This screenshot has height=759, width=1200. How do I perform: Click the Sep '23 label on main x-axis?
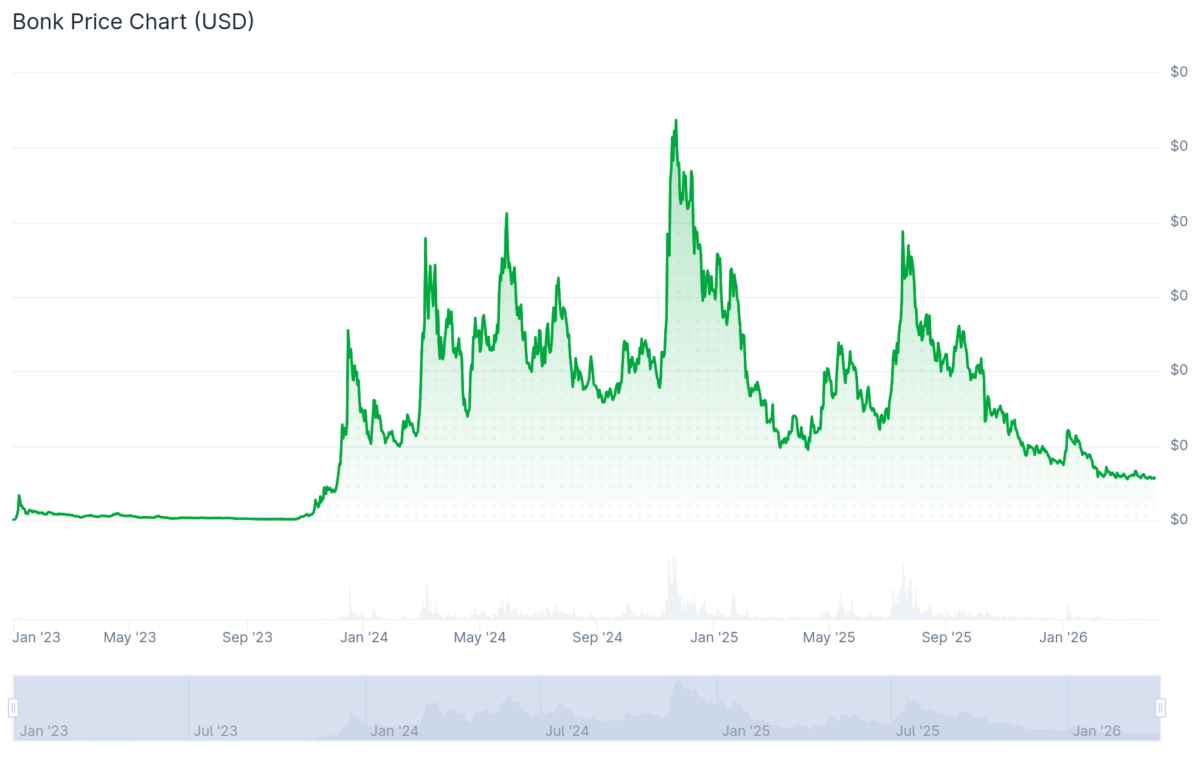247,637
